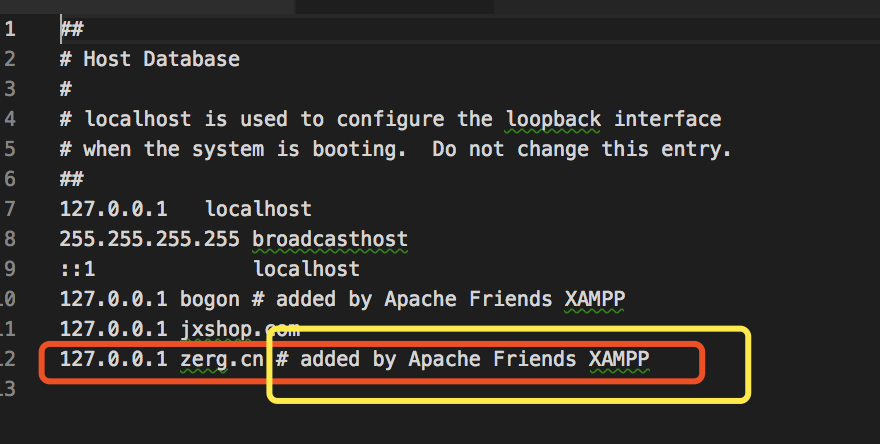This screenshot has width=880, height=444.
Task: Click the 255.255.255.255 IP address
Action: tap(149, 239)
